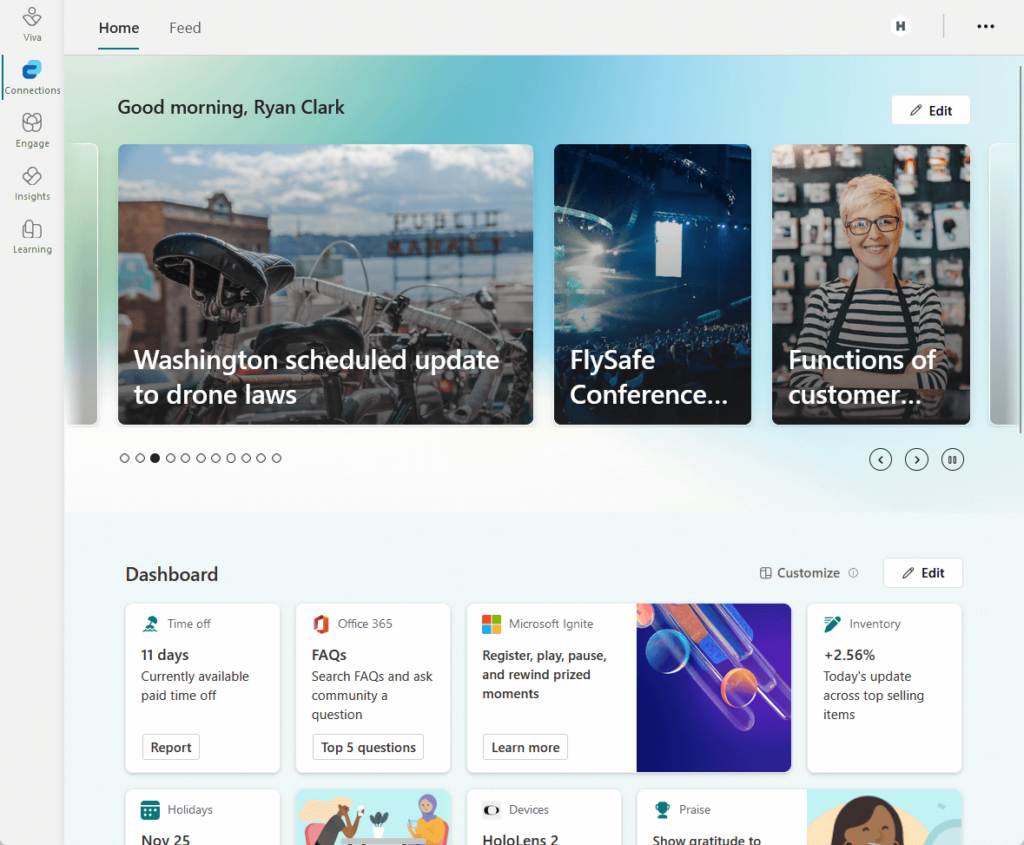Click Edit button next to greeting
Image resolution: width=1024 pixels, height=845 pixels.
click(931, 110)
